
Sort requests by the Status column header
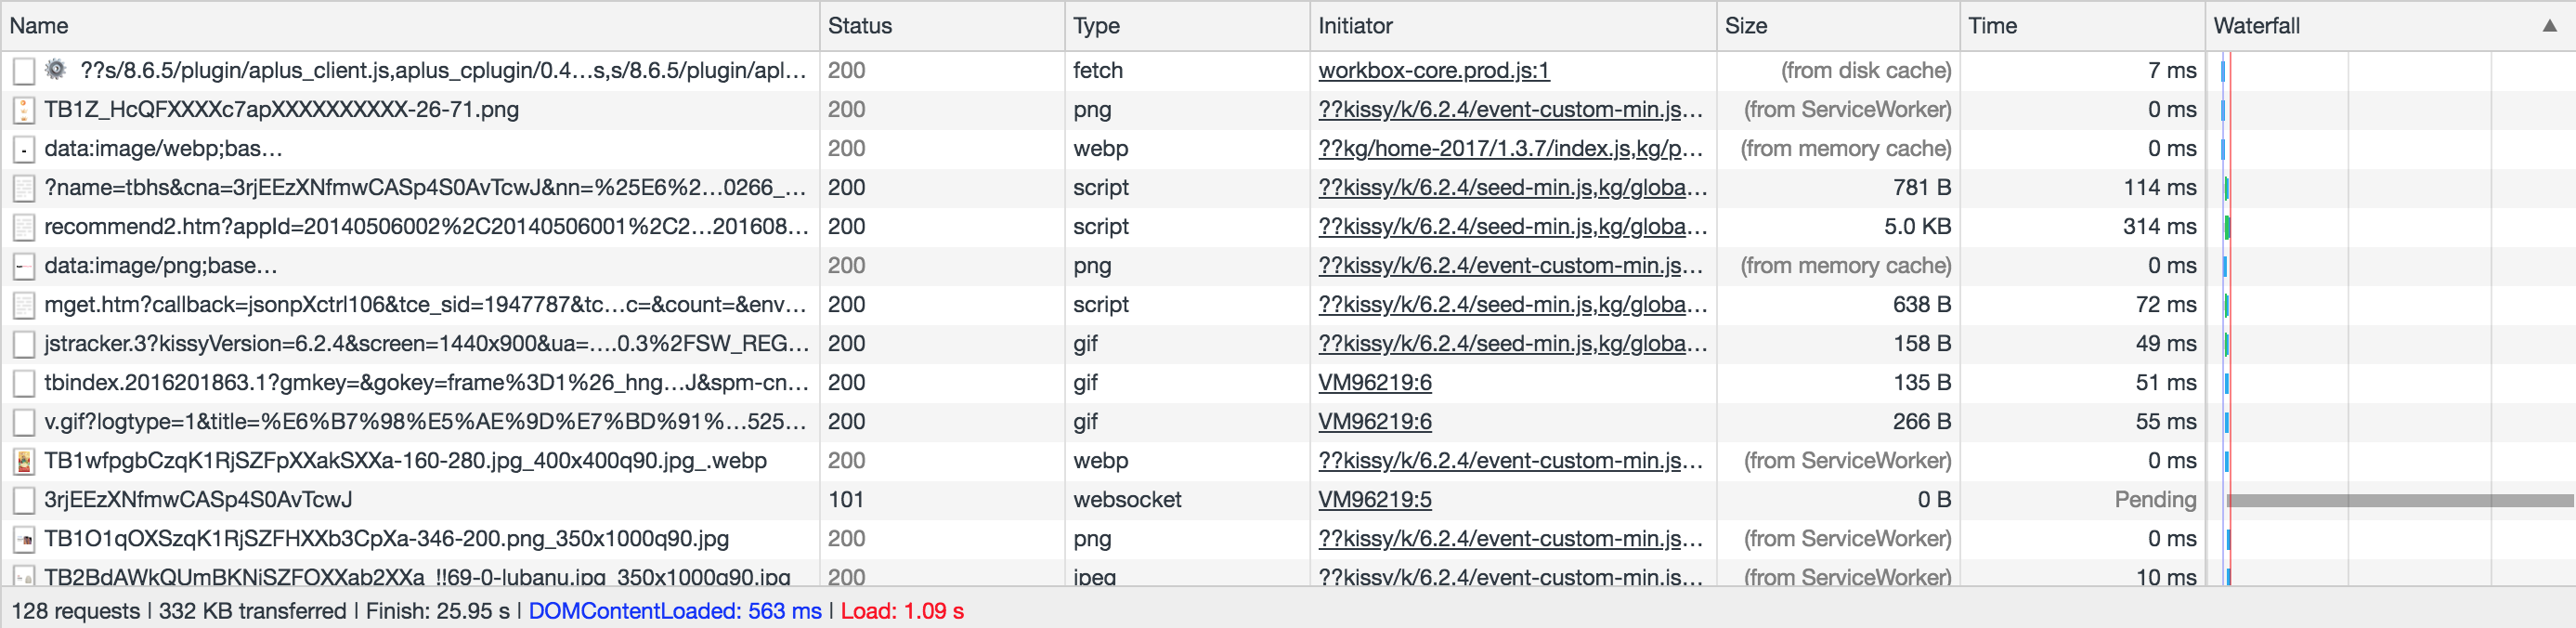coord(860,26)
